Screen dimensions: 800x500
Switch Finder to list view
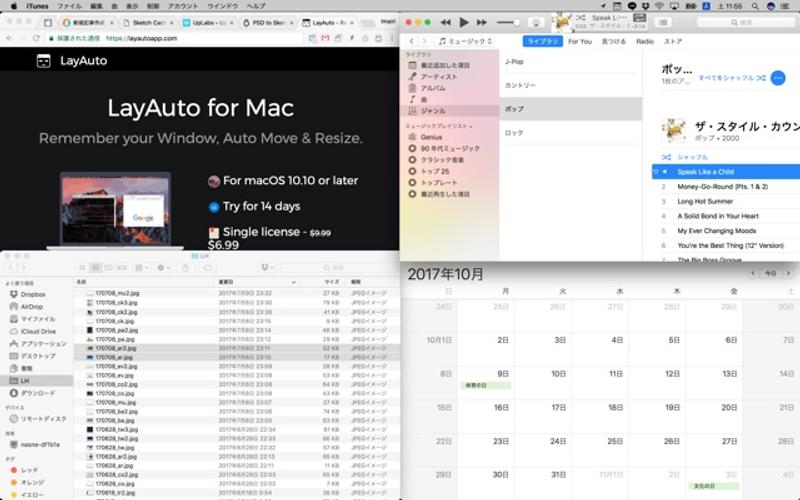(96, 267)
